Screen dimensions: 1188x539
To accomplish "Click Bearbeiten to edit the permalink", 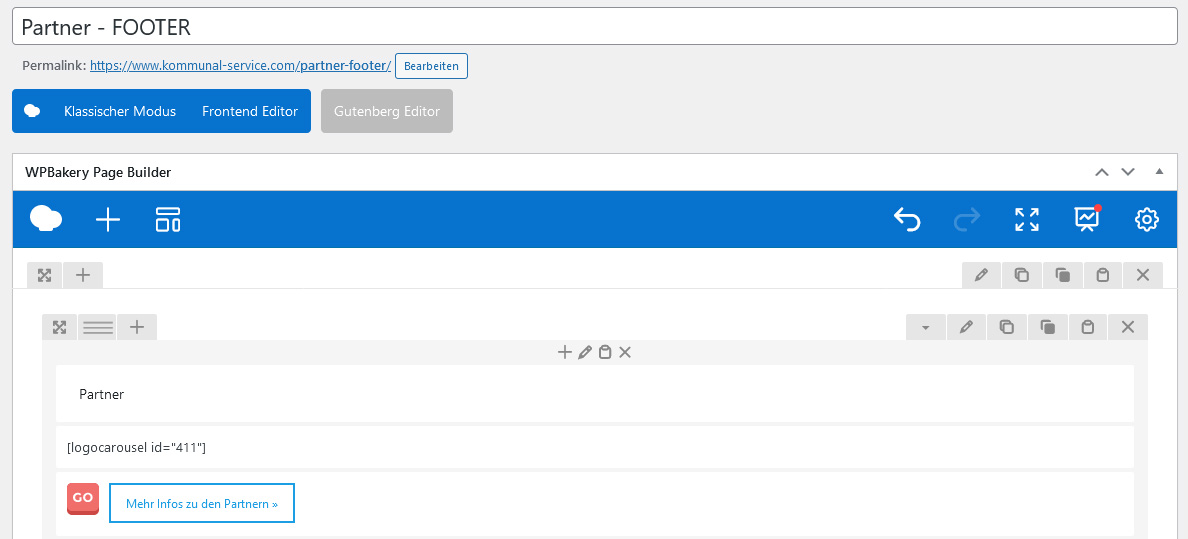I will pos(432,66).
